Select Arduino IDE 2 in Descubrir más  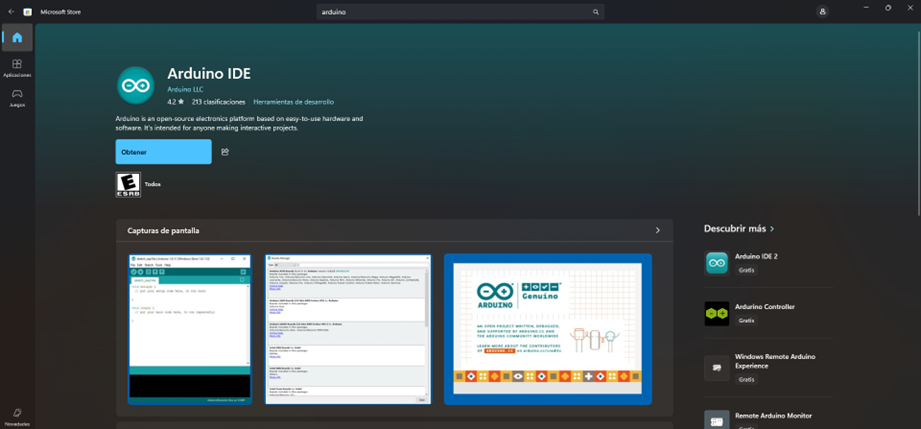755,256
